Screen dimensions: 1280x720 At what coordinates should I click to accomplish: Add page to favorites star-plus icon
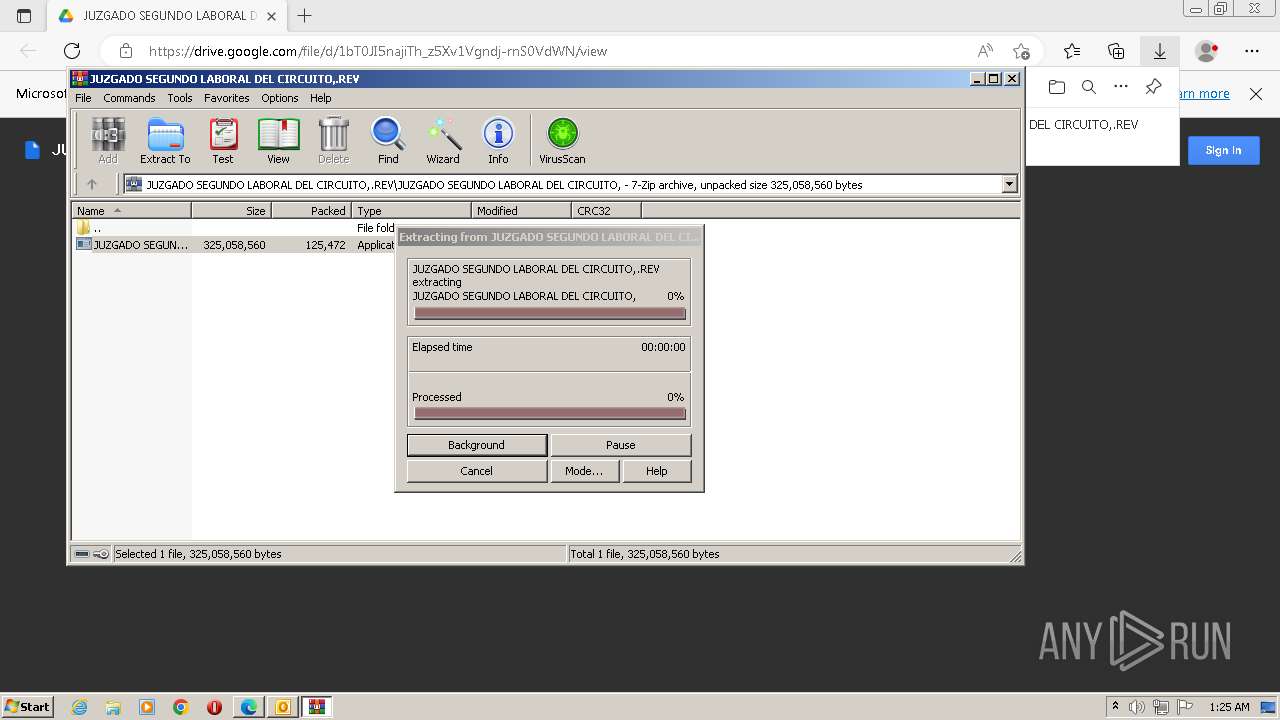(1021, 51)
